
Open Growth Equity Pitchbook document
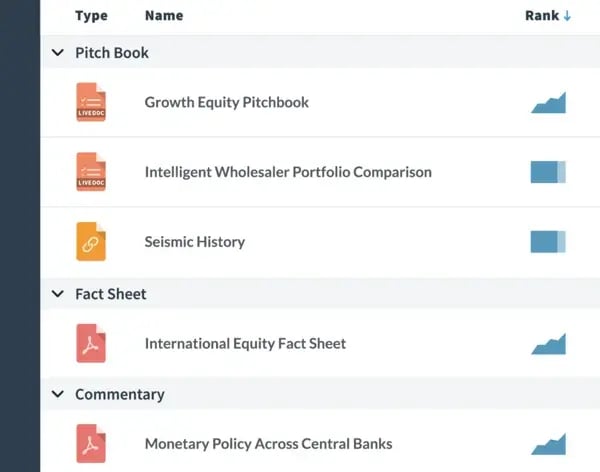[226, 102]
